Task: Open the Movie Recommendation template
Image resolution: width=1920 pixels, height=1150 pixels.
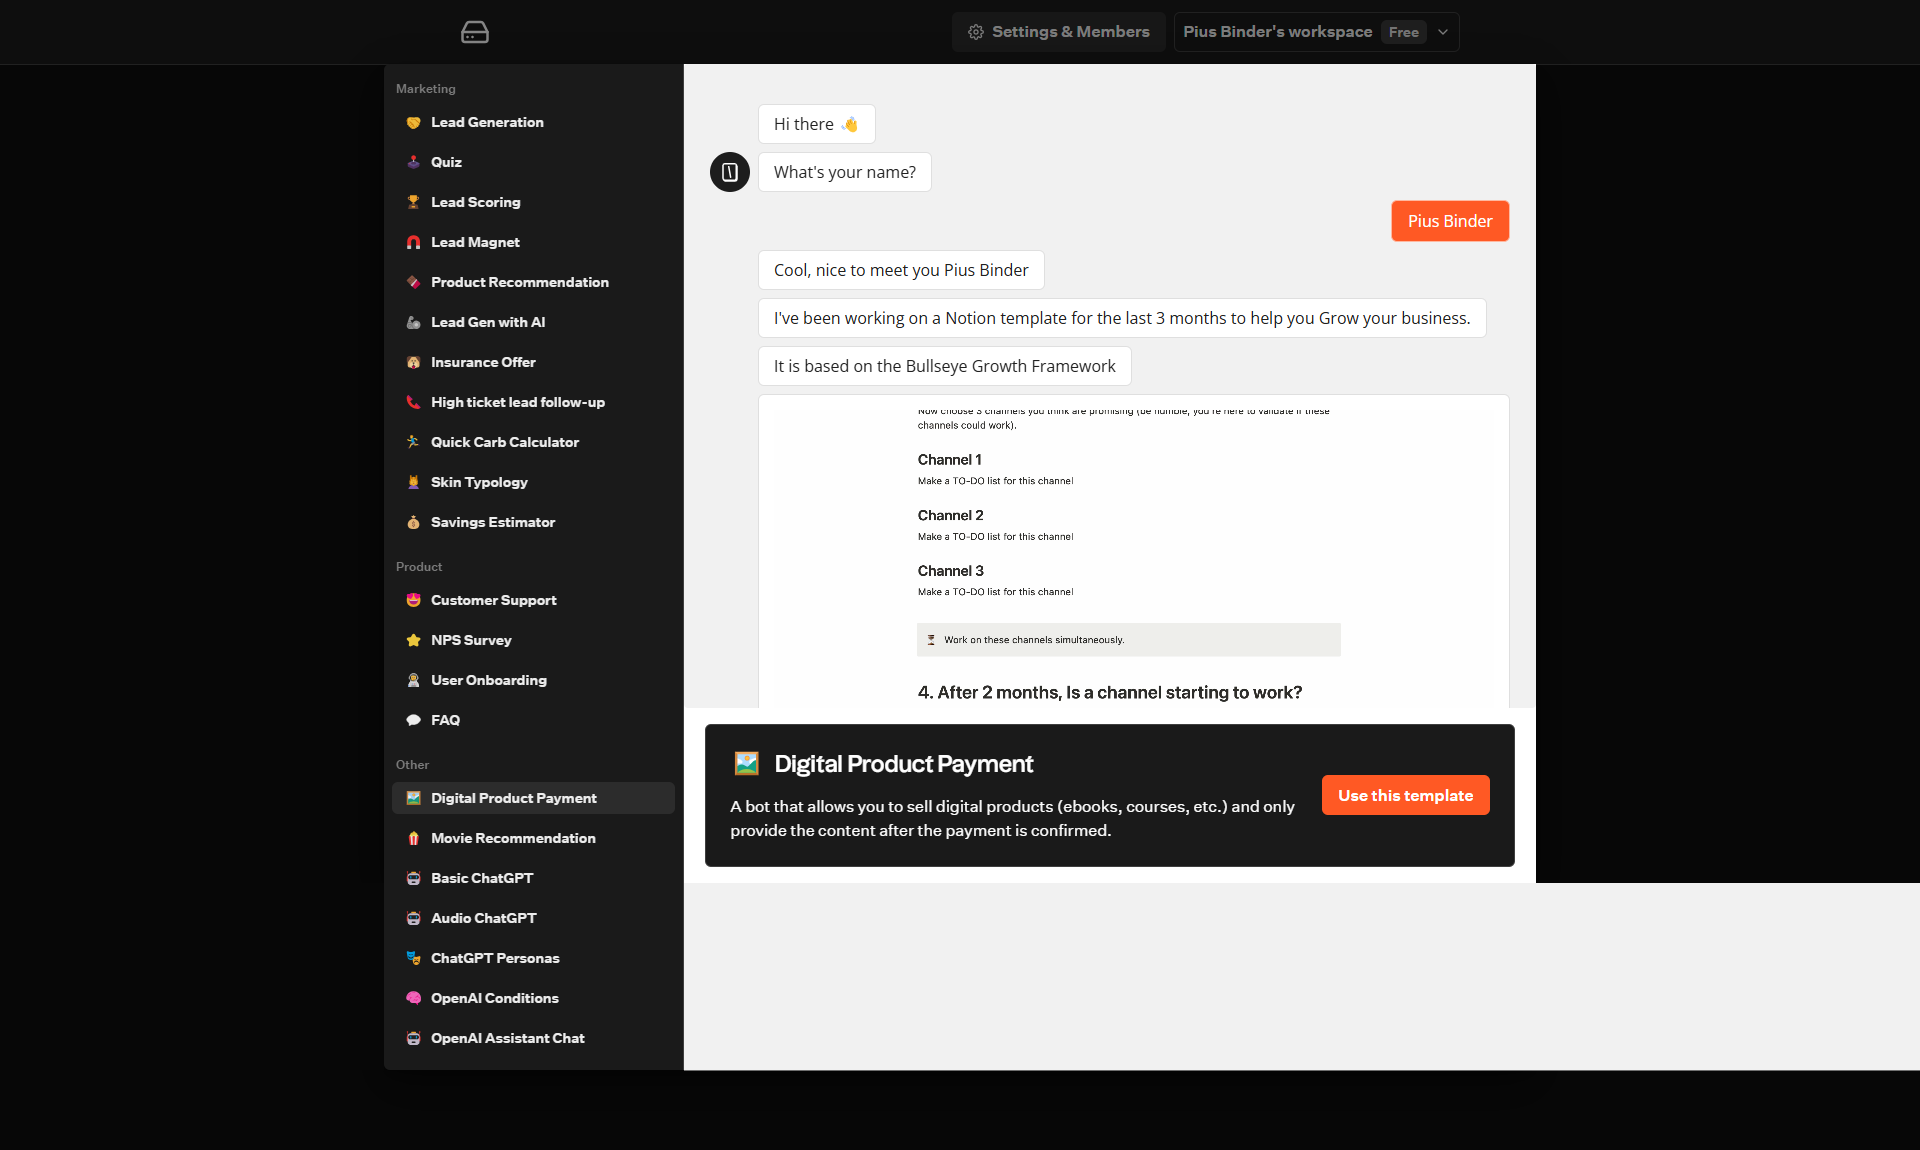Action: click(512, 838)
